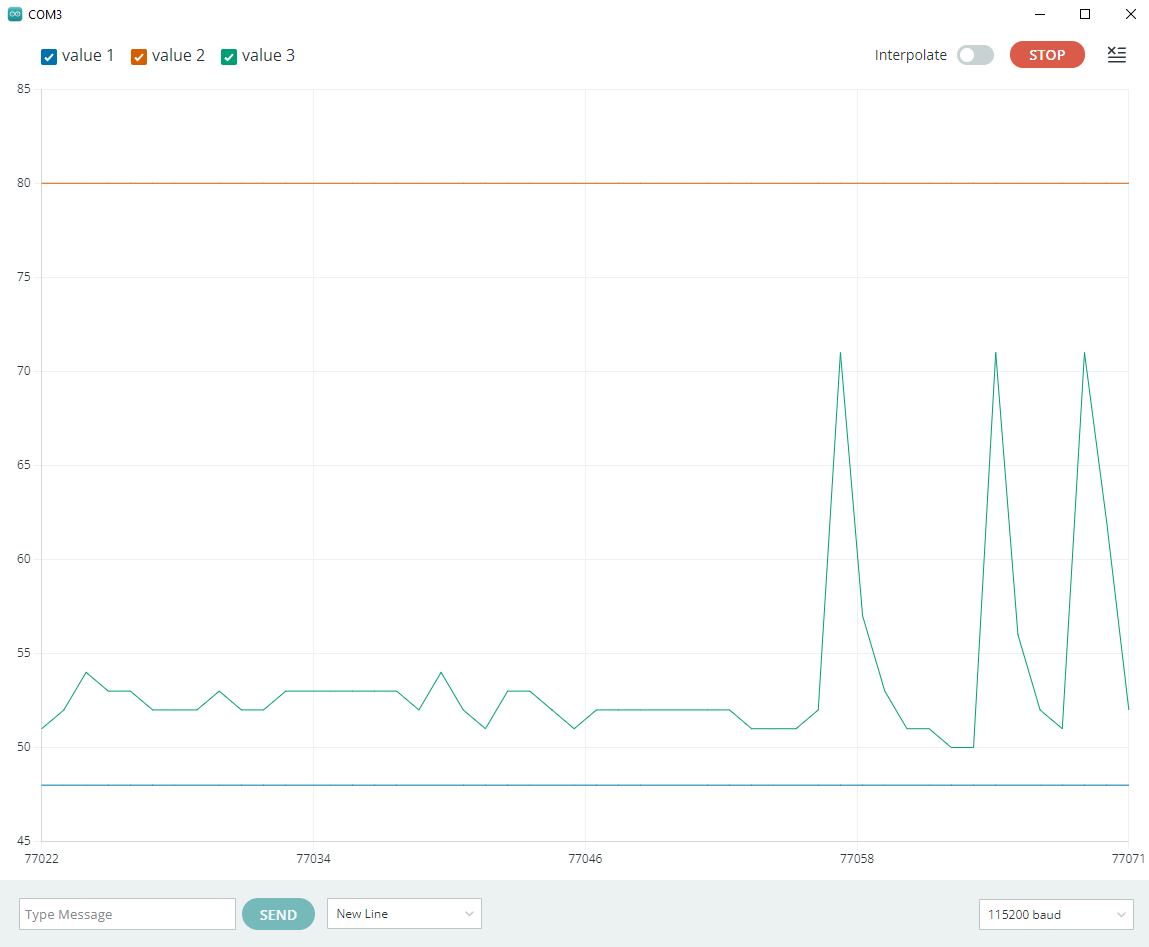
Task: Uncheck the value 1 series checkbox
Action: [x=49, y=57]
